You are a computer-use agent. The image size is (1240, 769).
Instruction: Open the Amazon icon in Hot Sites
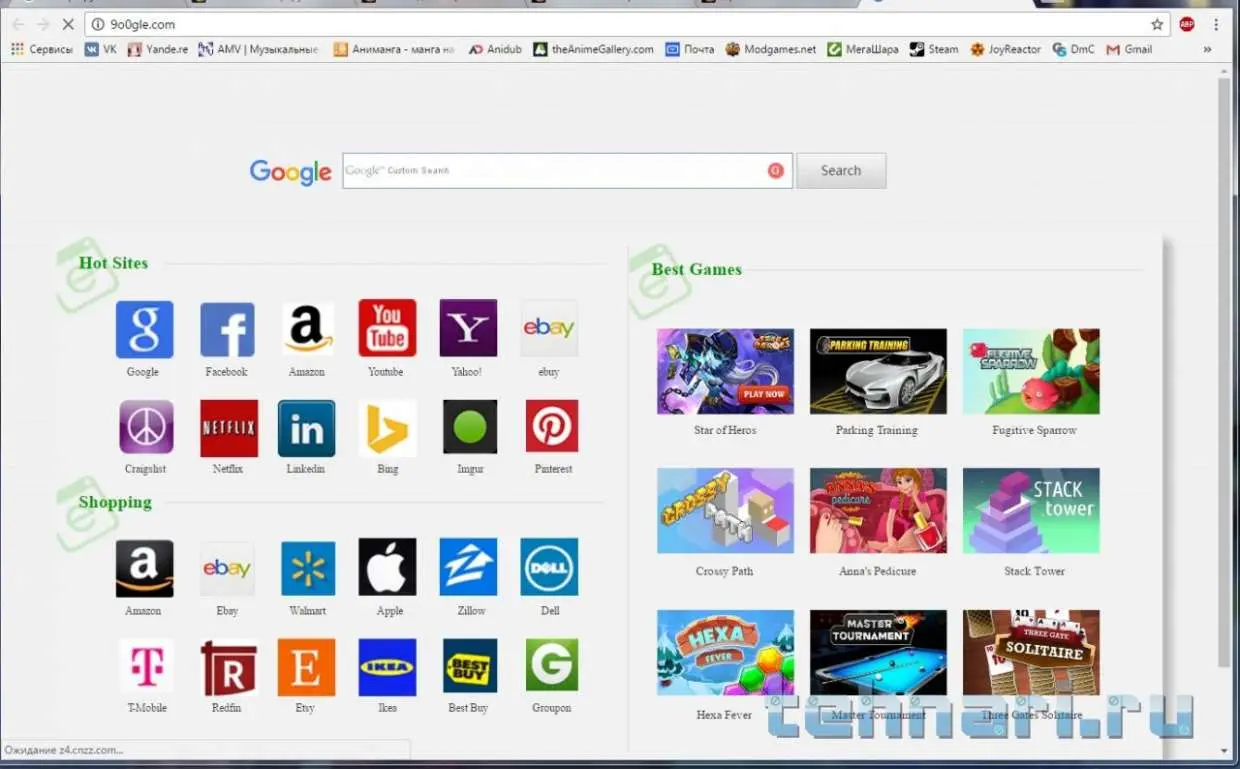click(307, 329)
